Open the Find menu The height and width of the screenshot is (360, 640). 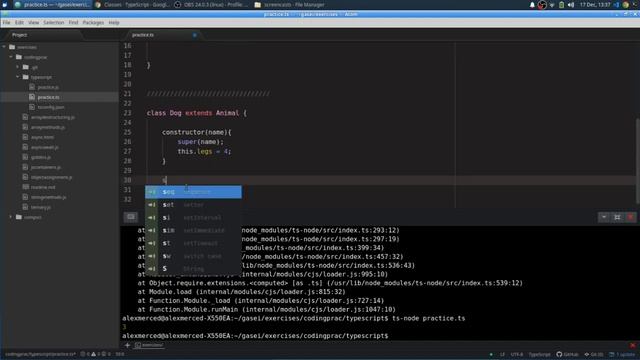tap(73, 22)
